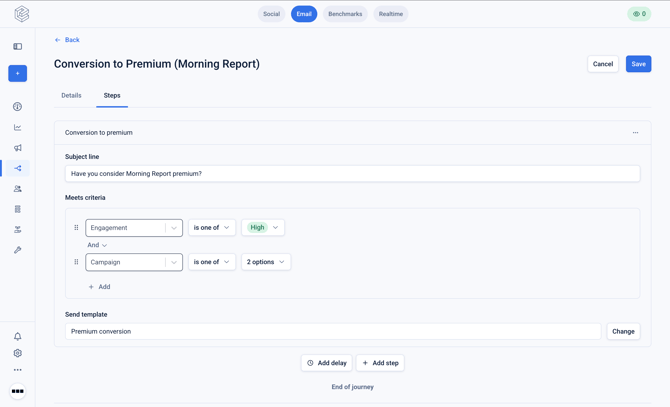Add a new criteria row

point(99,287)
